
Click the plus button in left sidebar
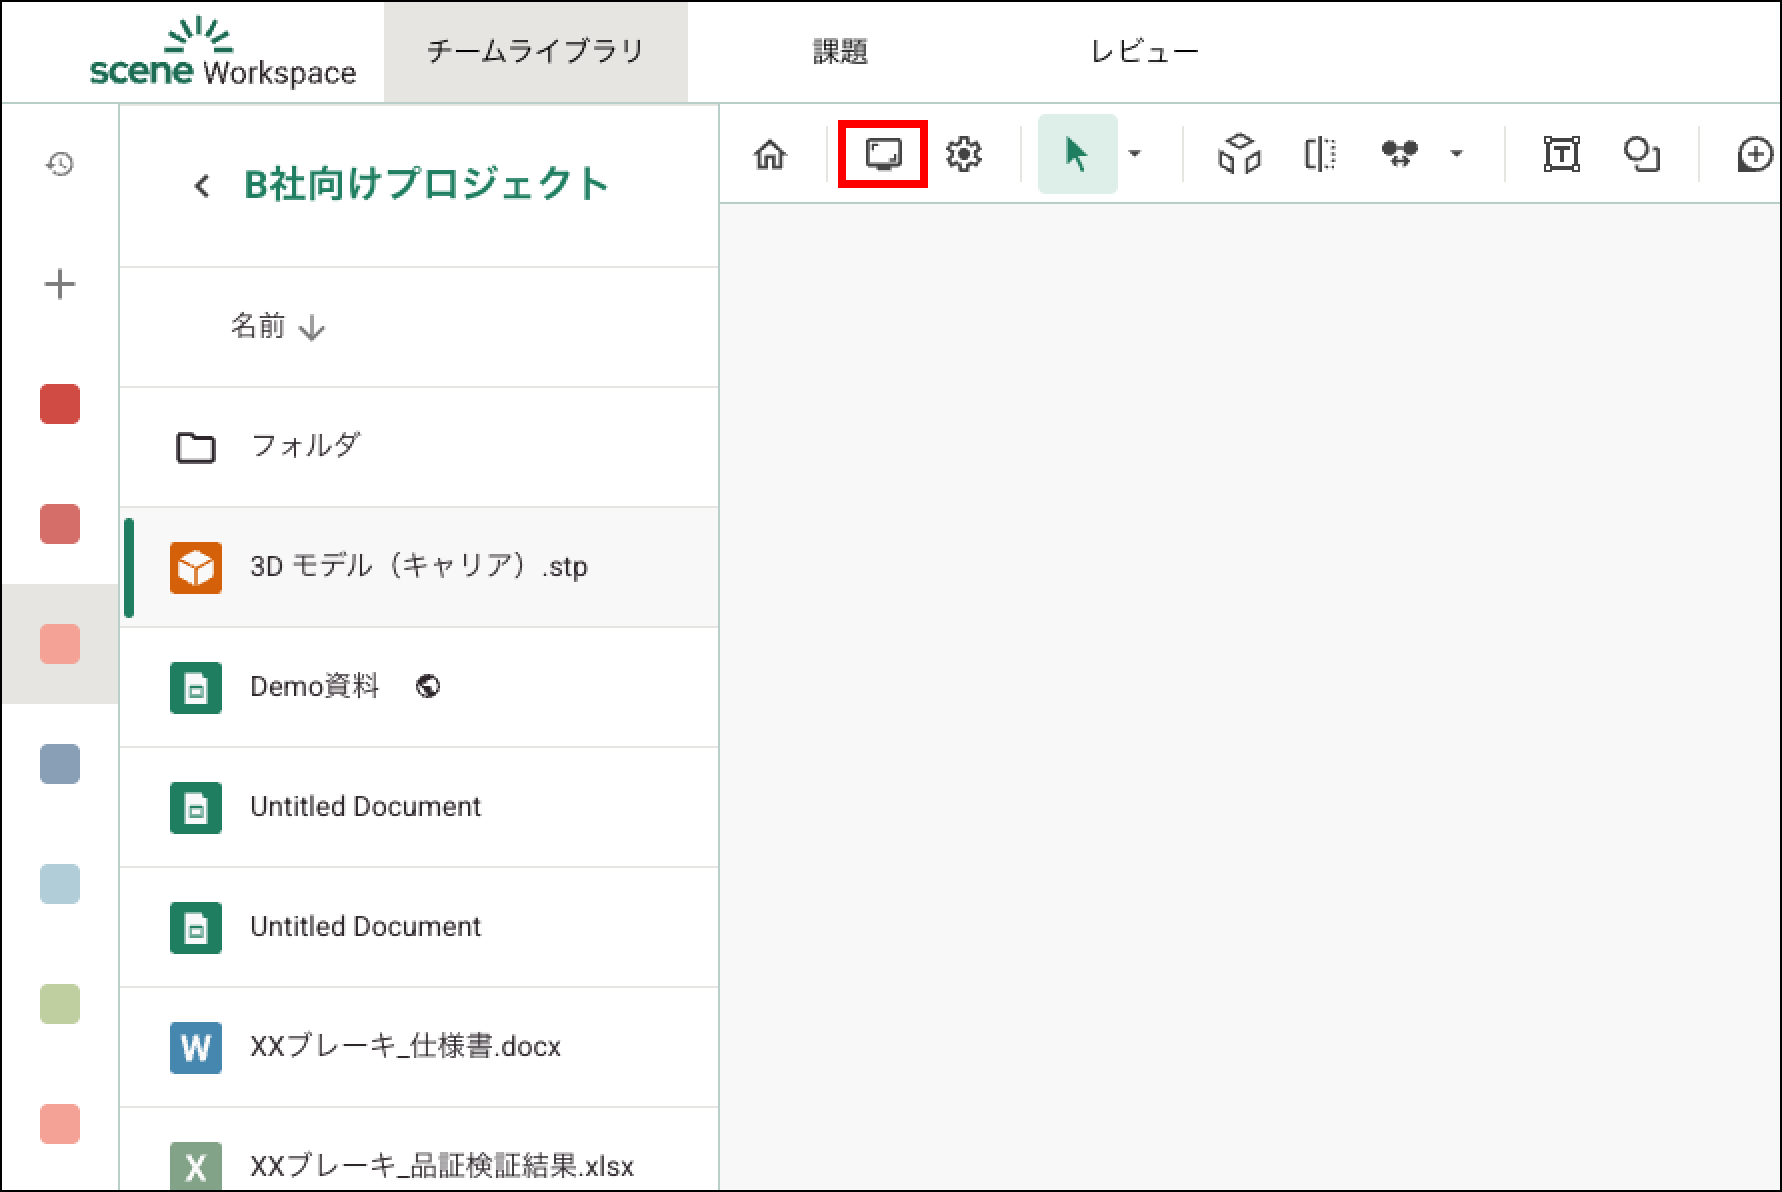click(60, 284)
